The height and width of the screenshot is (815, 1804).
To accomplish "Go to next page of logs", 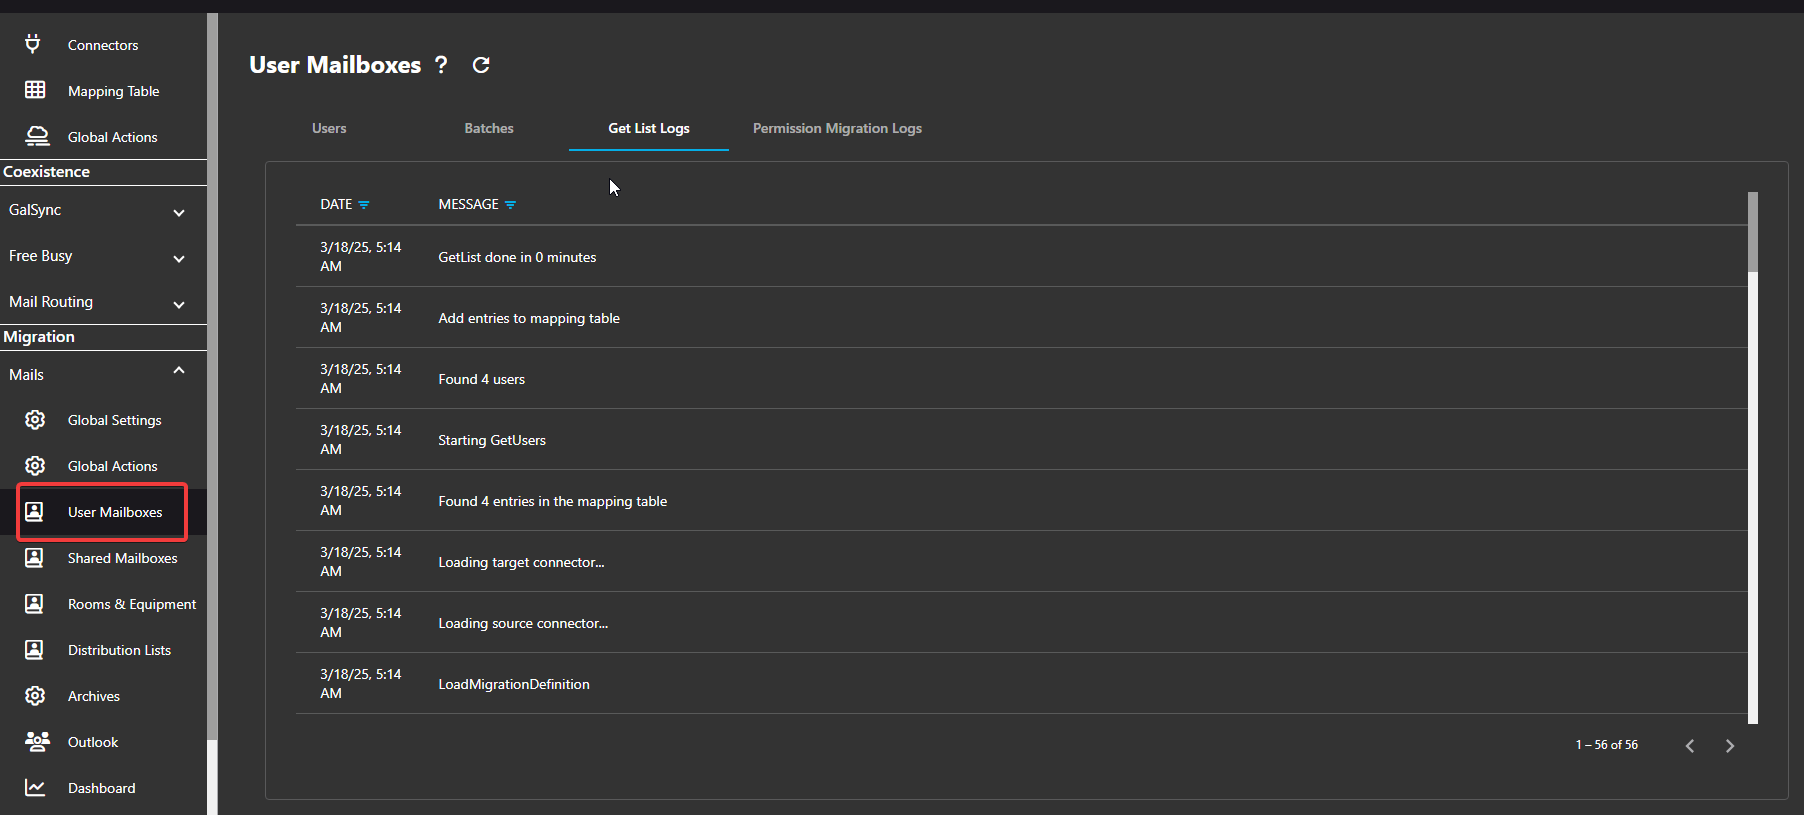I will click(1729, 746).
